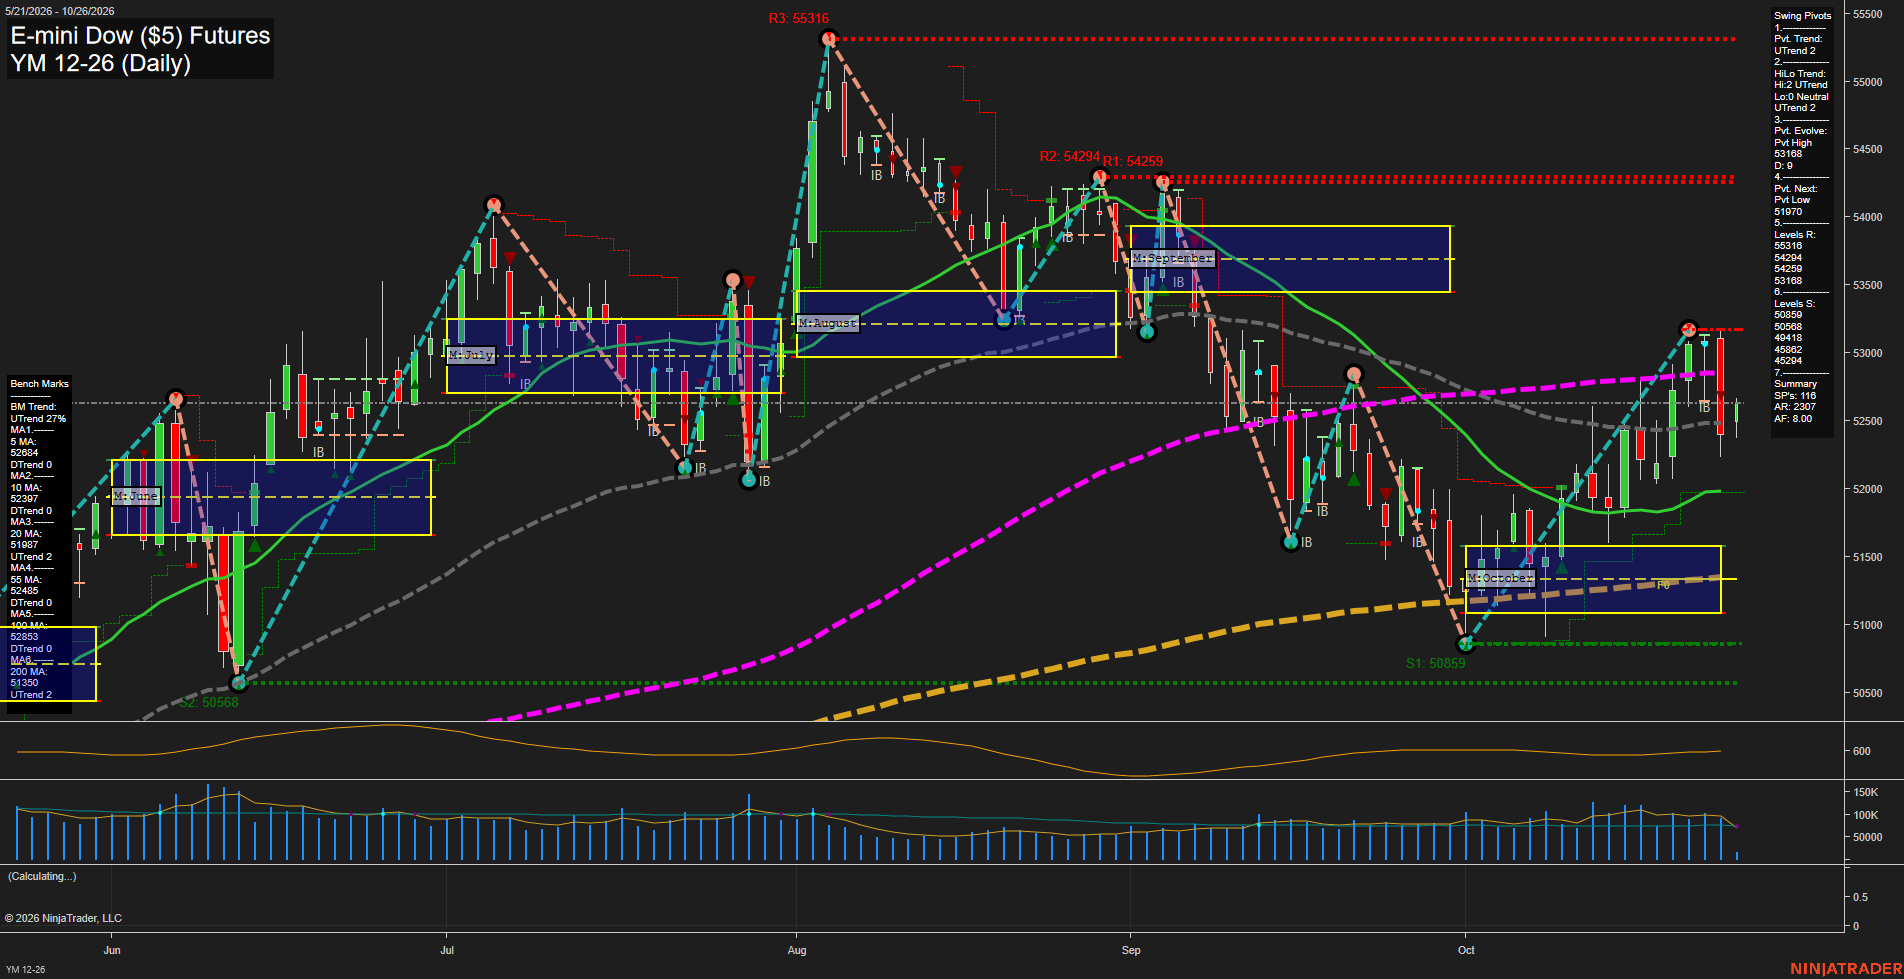This screenshot has height=979, width=1904.
Task: Select the M:June monthly range label
Action: pos(136,496)
